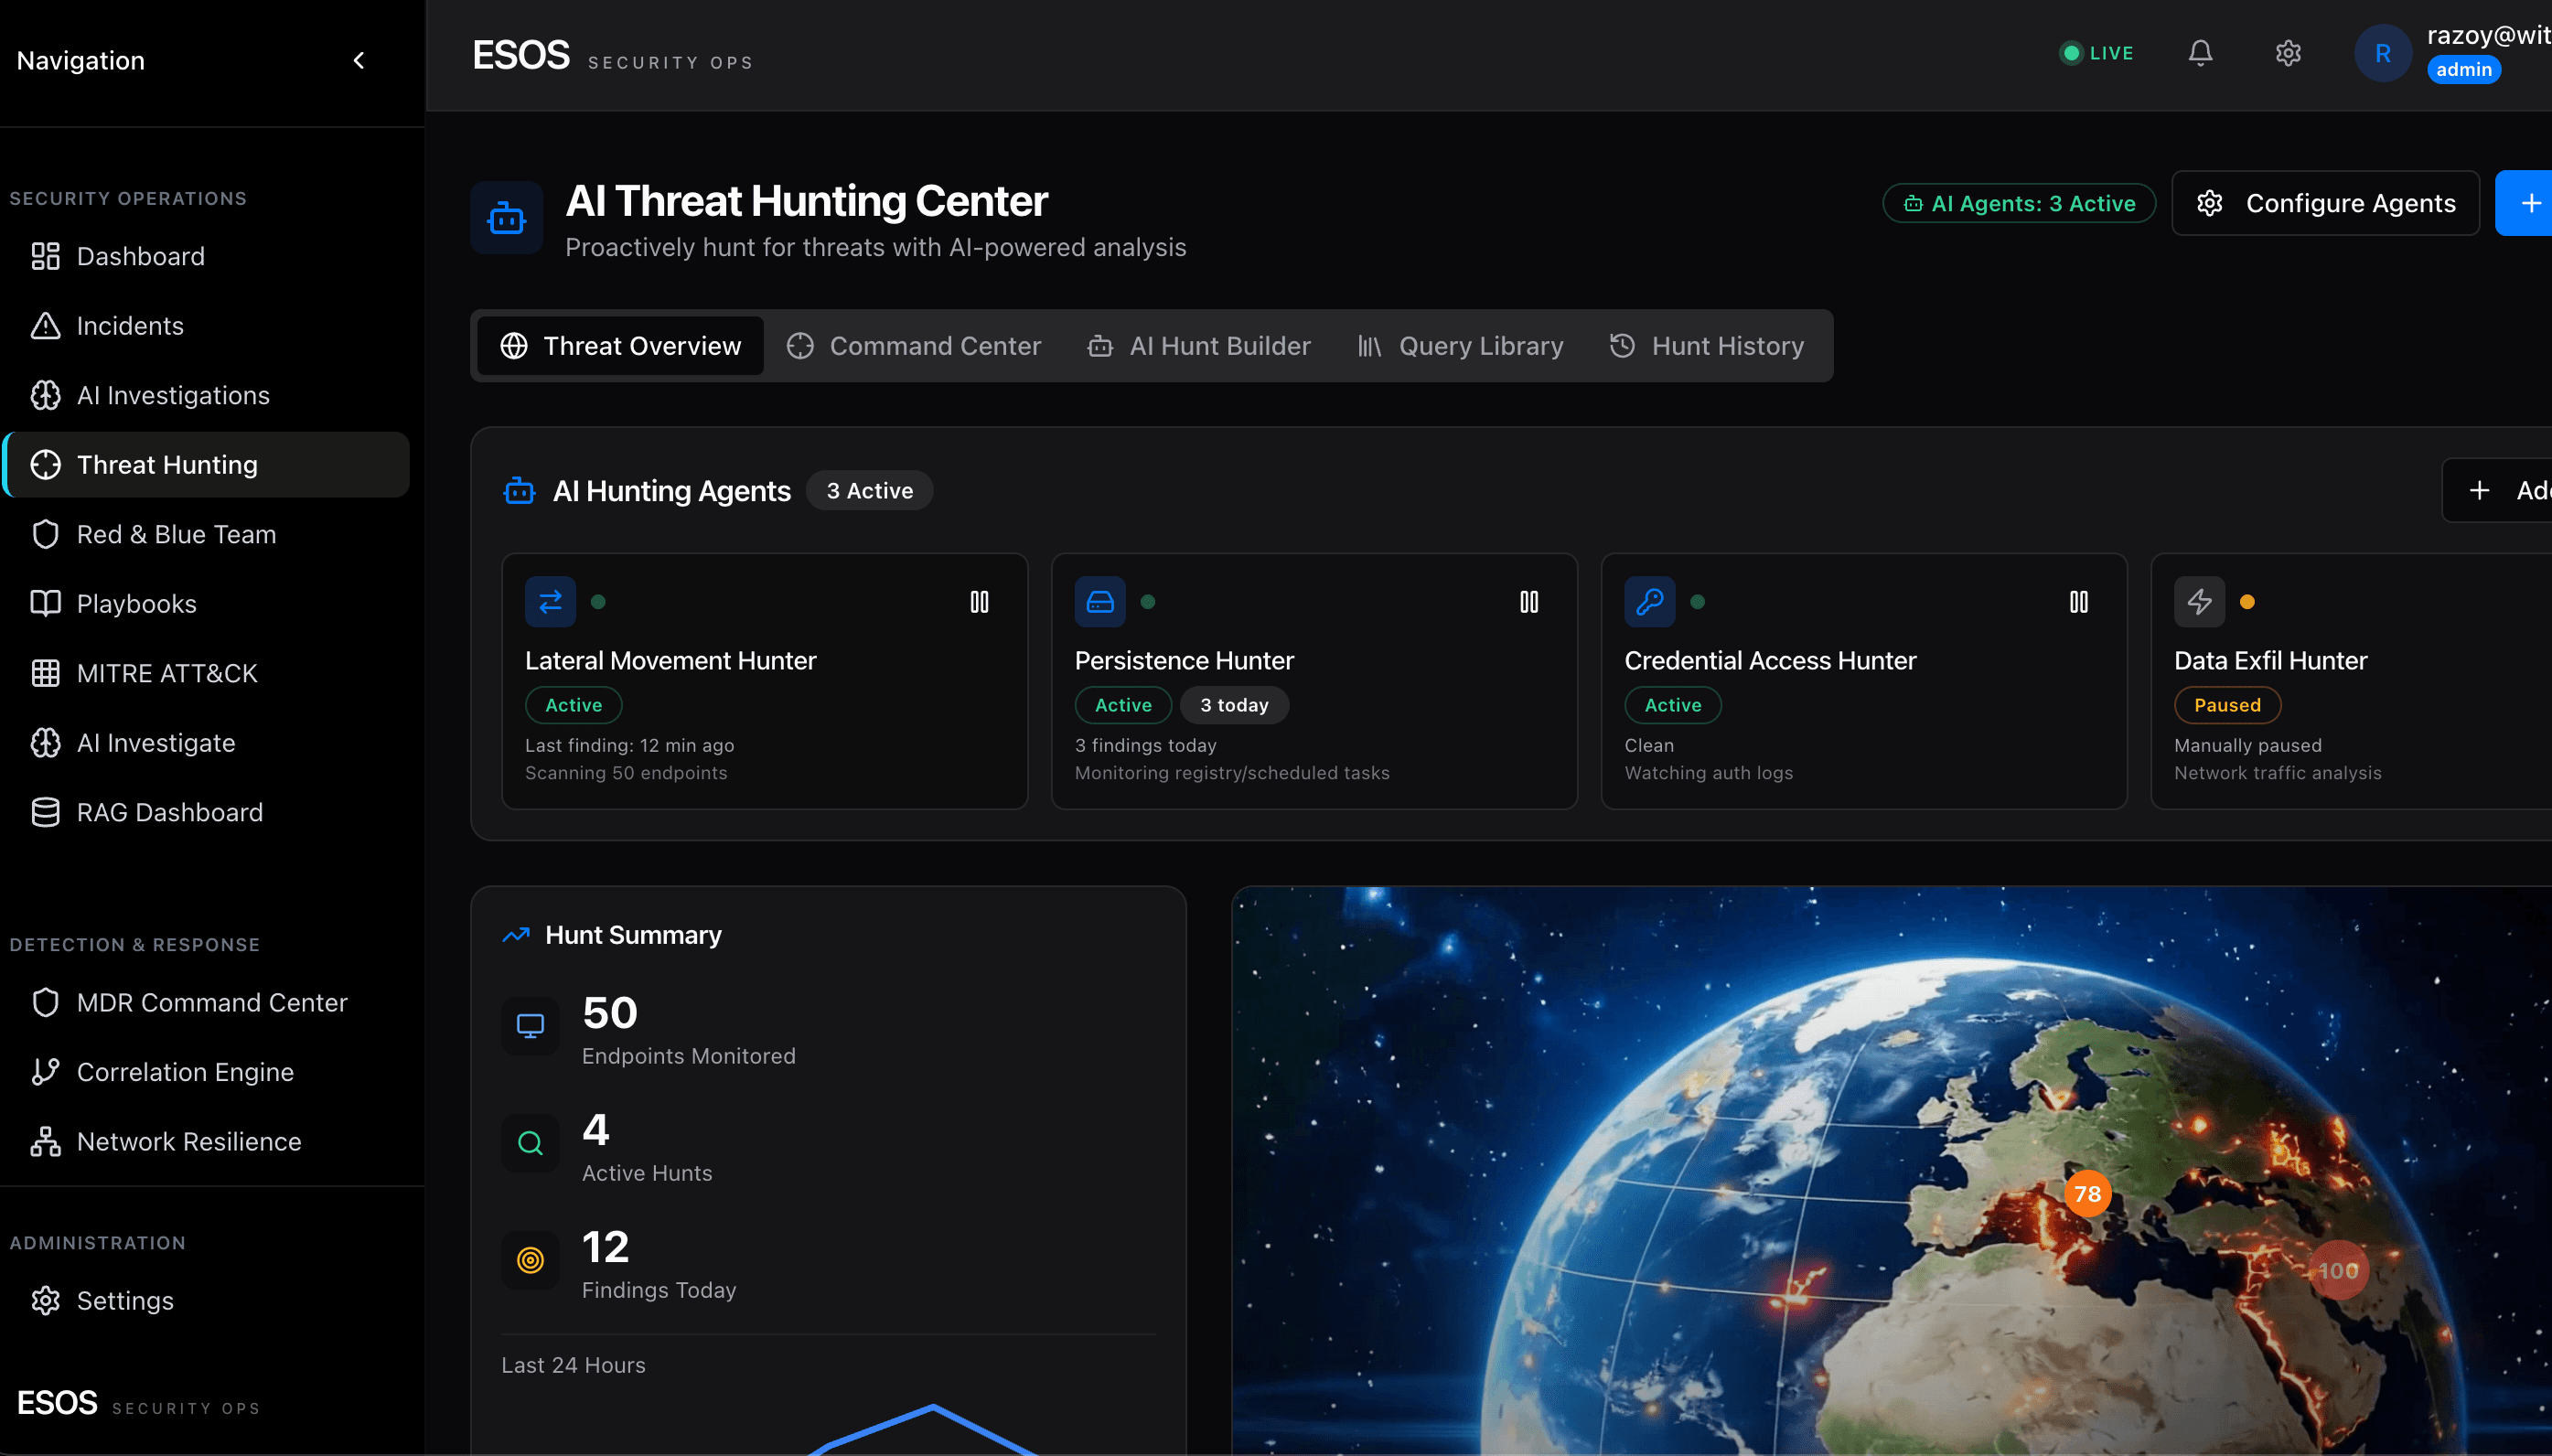Viewport: 2552px width, 1456px height.
Task: Open Configure Agents
Action: point(2325,203)
